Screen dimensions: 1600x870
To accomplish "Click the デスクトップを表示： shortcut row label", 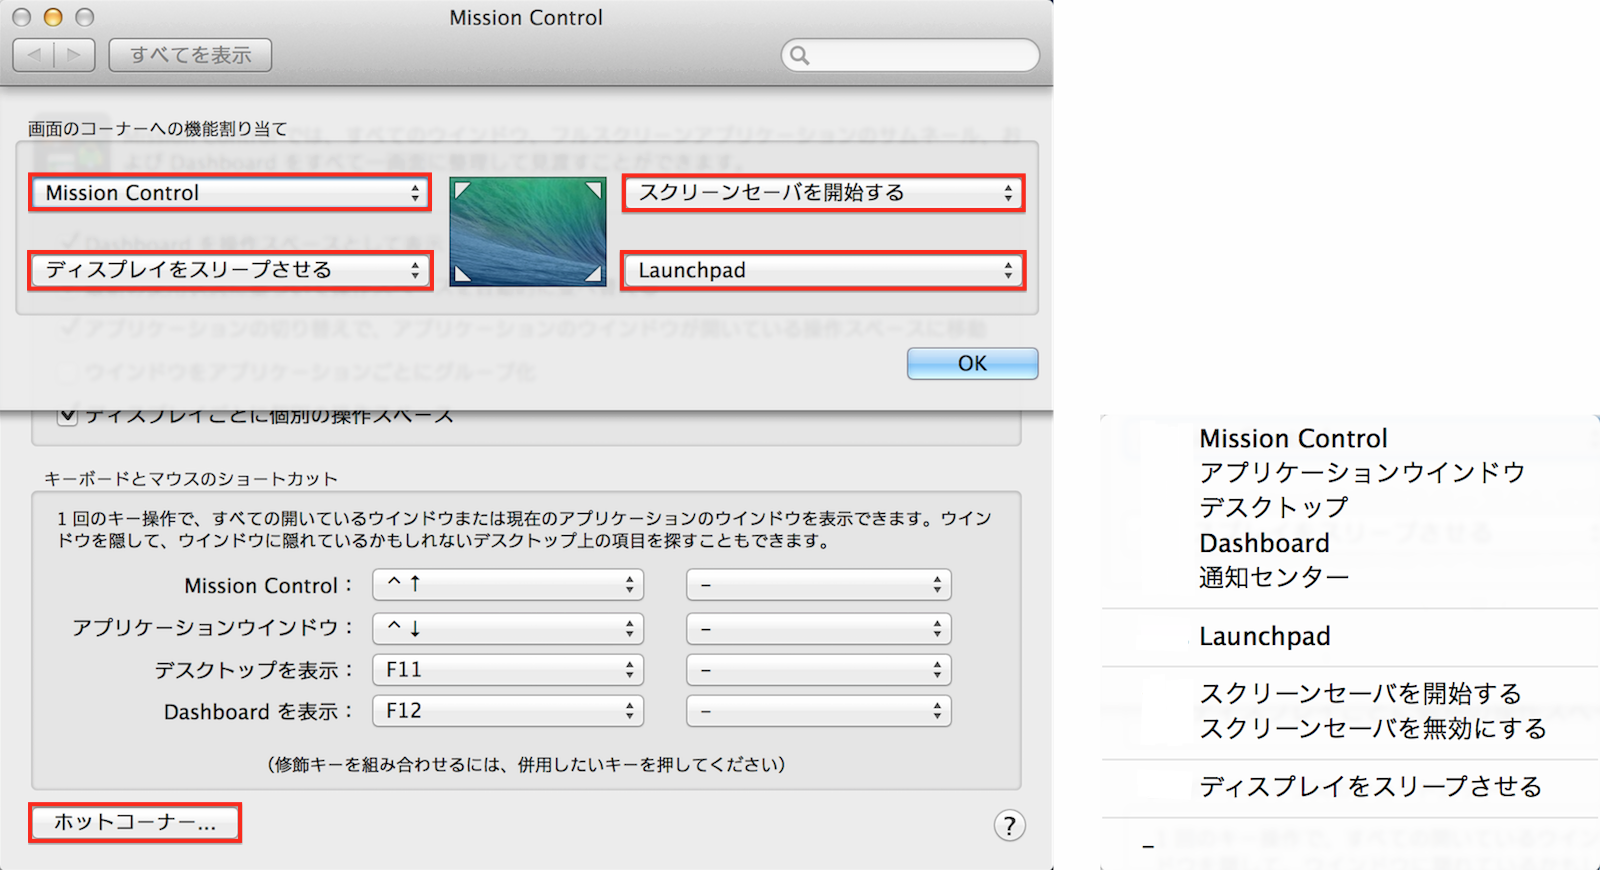I will coord(253,670).
